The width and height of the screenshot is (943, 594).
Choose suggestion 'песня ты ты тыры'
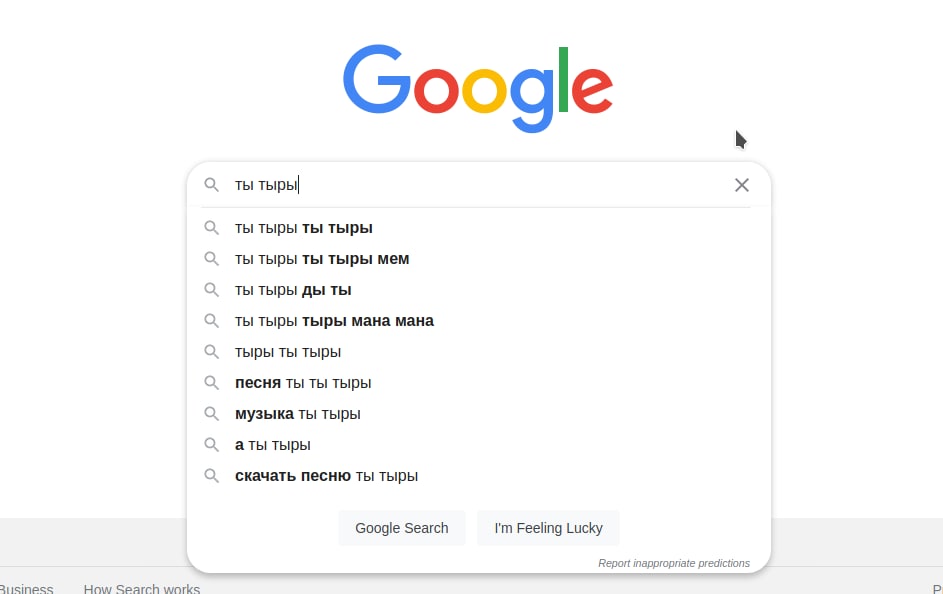coord(479,383)
